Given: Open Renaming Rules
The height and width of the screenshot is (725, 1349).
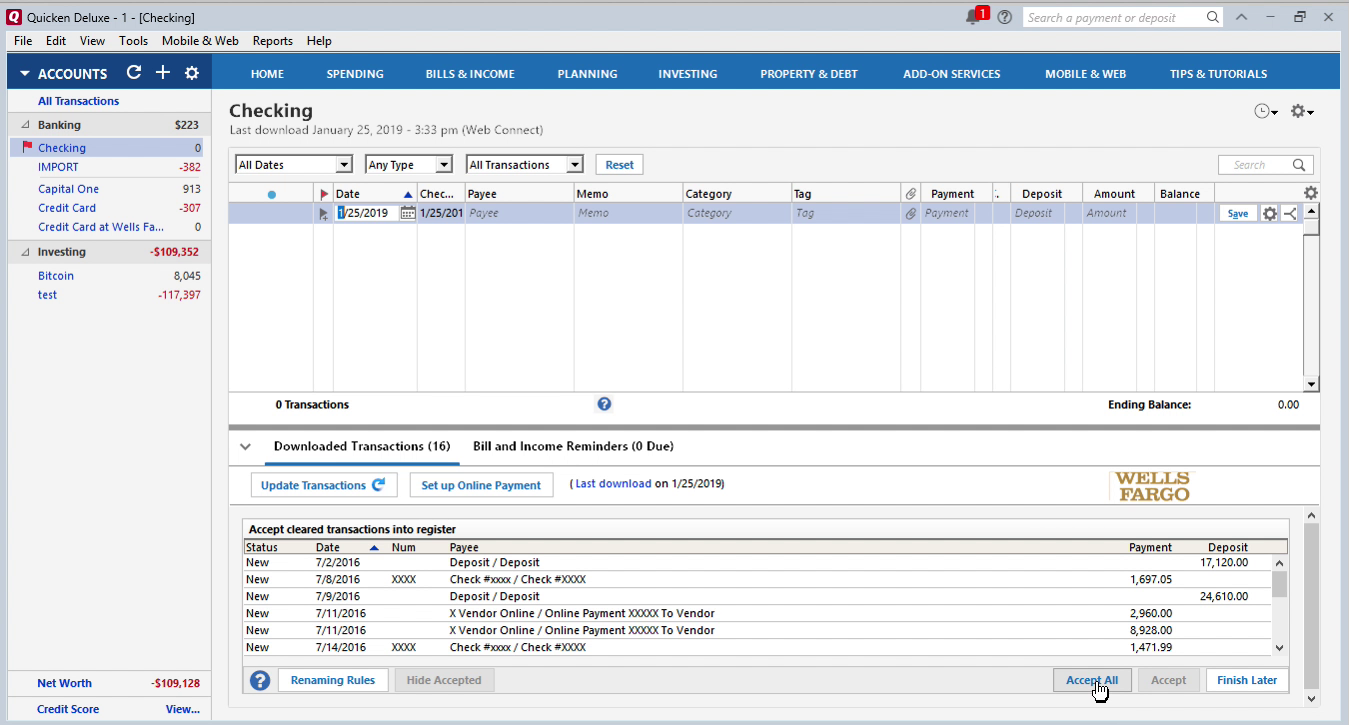Looking at the screenshot, I should 333,680.
